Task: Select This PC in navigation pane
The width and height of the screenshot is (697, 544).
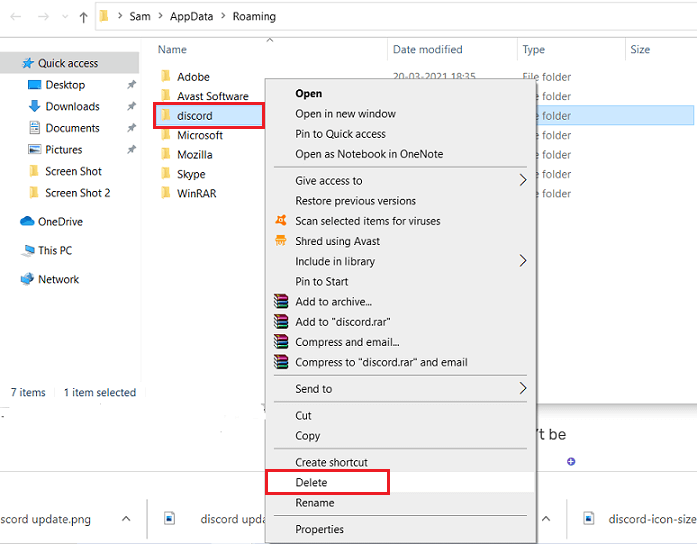Action: (55, 251)
